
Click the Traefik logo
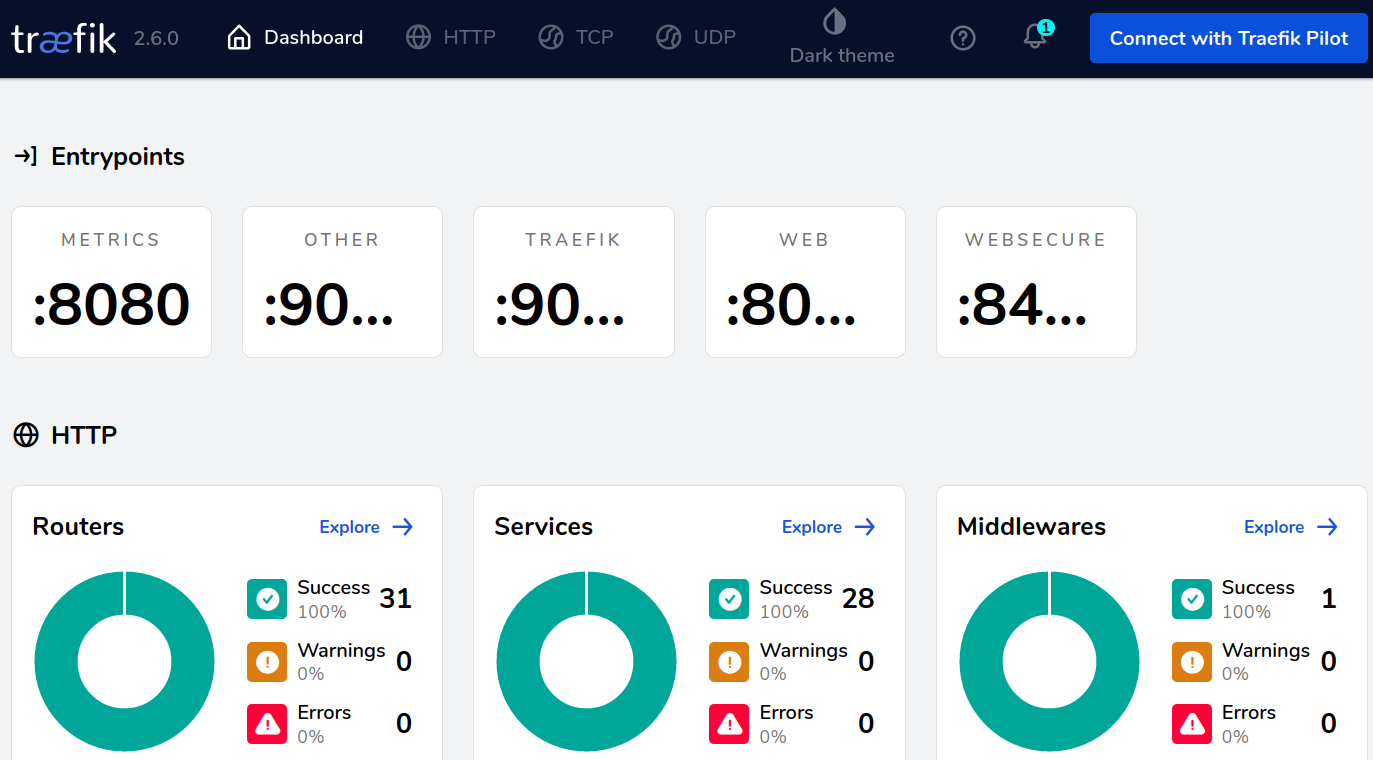pyautogui.click(x=64, y=38)
